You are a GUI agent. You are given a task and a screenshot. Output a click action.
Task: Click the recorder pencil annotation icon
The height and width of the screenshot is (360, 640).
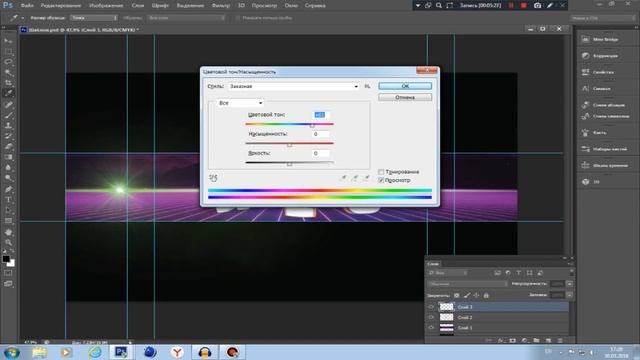[550, 5]
